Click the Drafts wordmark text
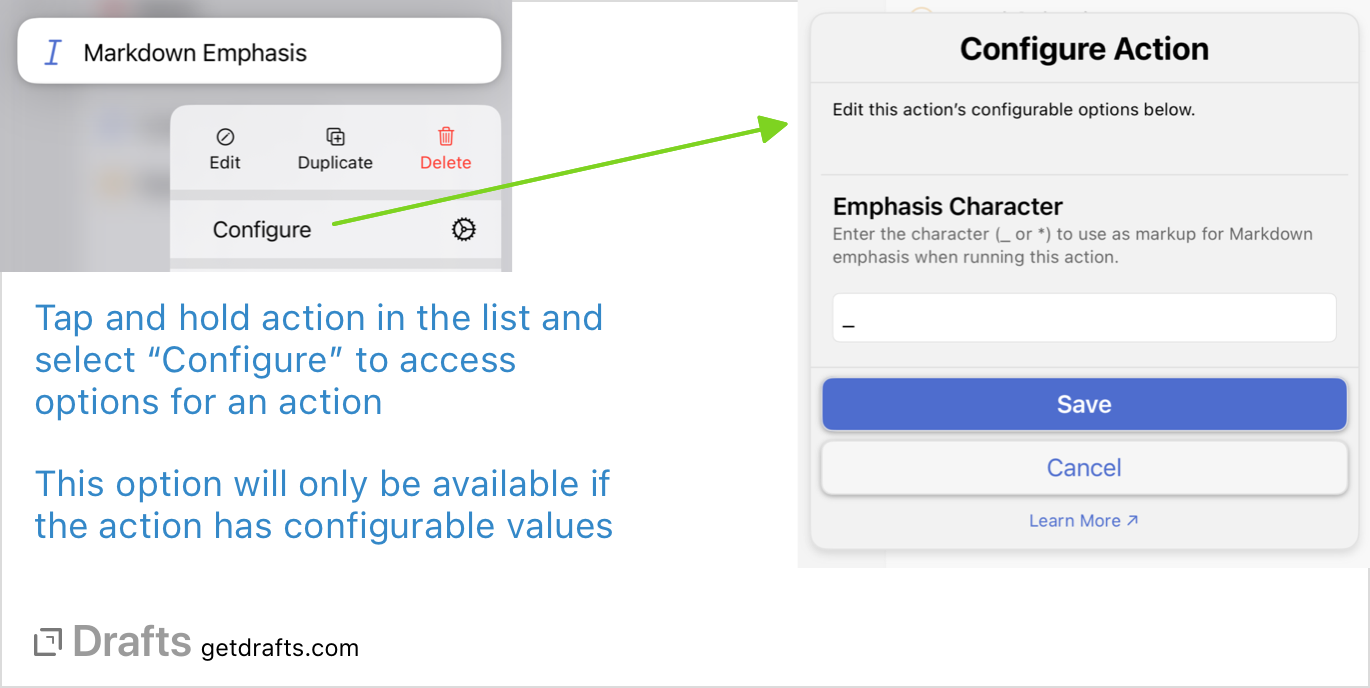This screenshot has height=688, width=1370. [x=132, y=643]
